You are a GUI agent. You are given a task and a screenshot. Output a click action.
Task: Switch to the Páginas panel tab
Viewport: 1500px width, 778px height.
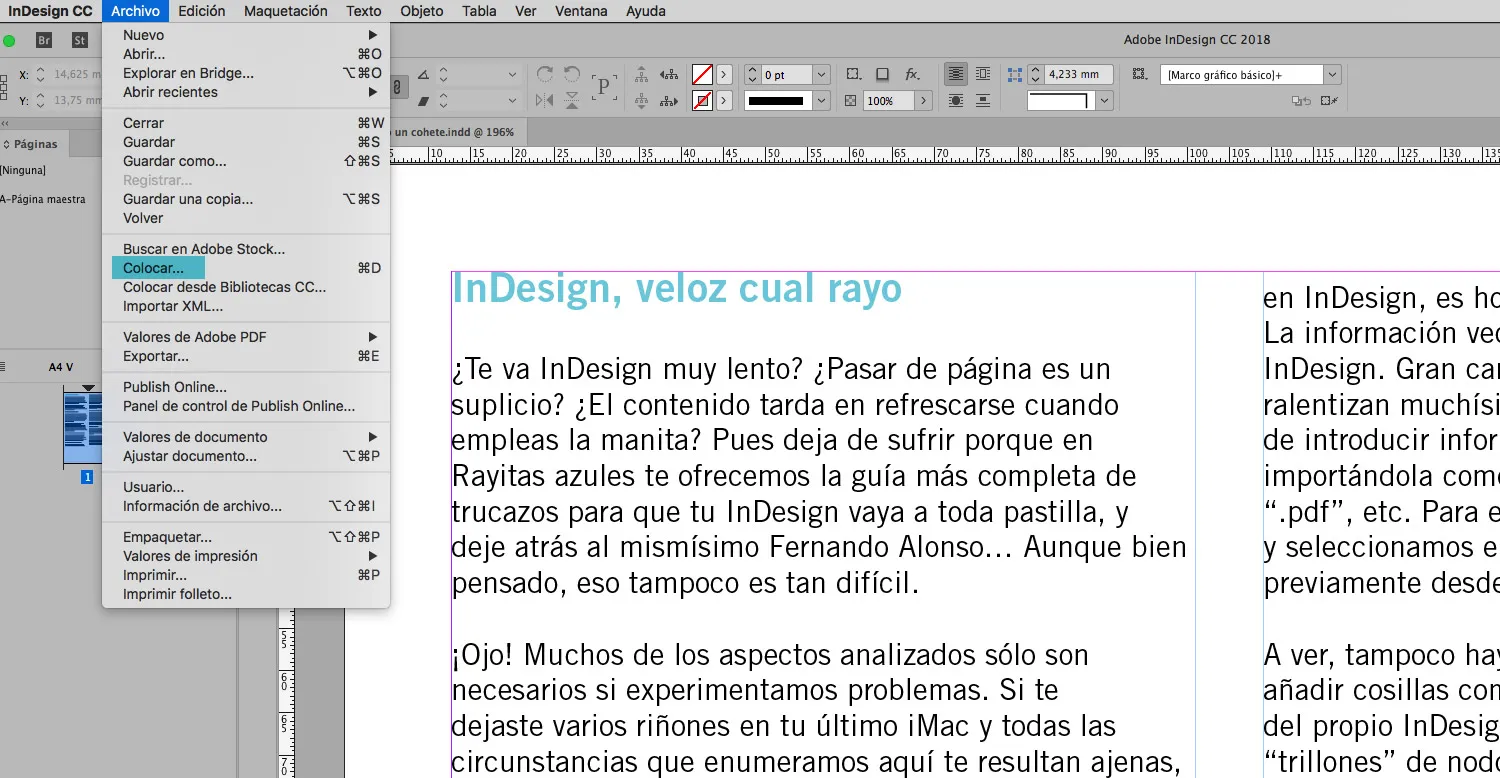click(35, 144)
